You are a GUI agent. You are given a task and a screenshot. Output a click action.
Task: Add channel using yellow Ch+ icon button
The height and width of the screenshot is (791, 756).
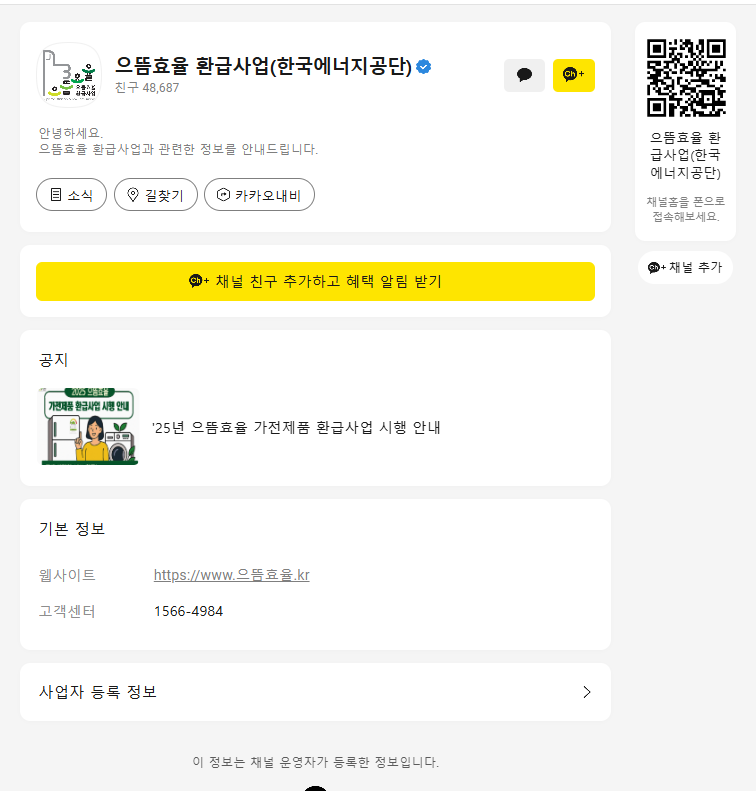(573, 75)
